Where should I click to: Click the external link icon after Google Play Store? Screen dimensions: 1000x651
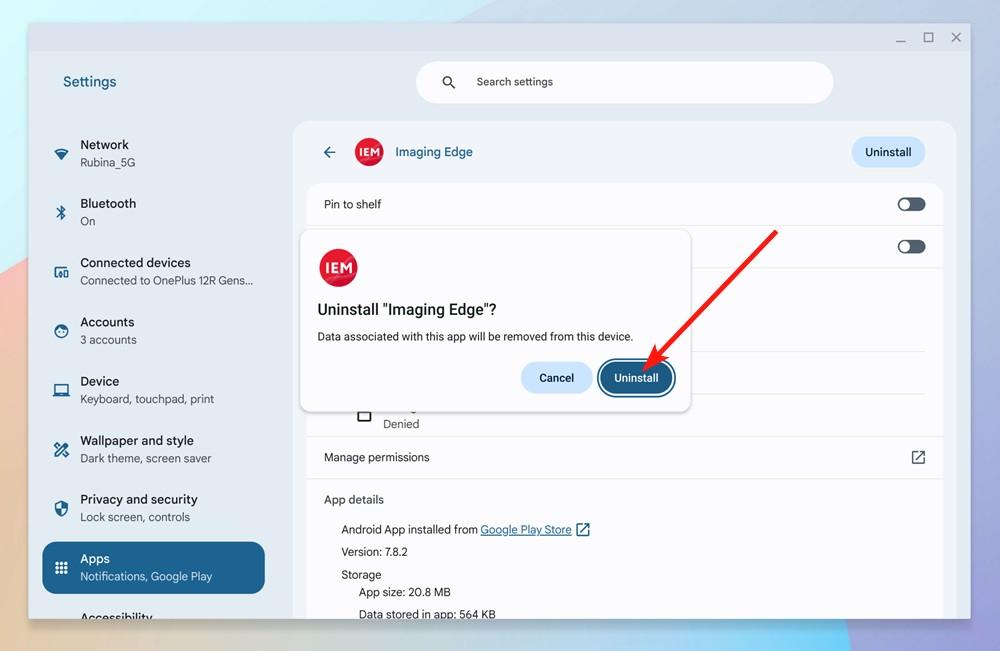coord(583,529)
